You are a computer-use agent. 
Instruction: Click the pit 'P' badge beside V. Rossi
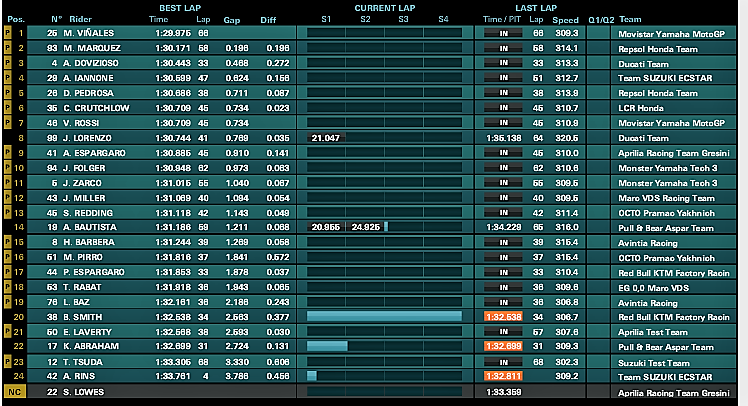pos(8,123)
